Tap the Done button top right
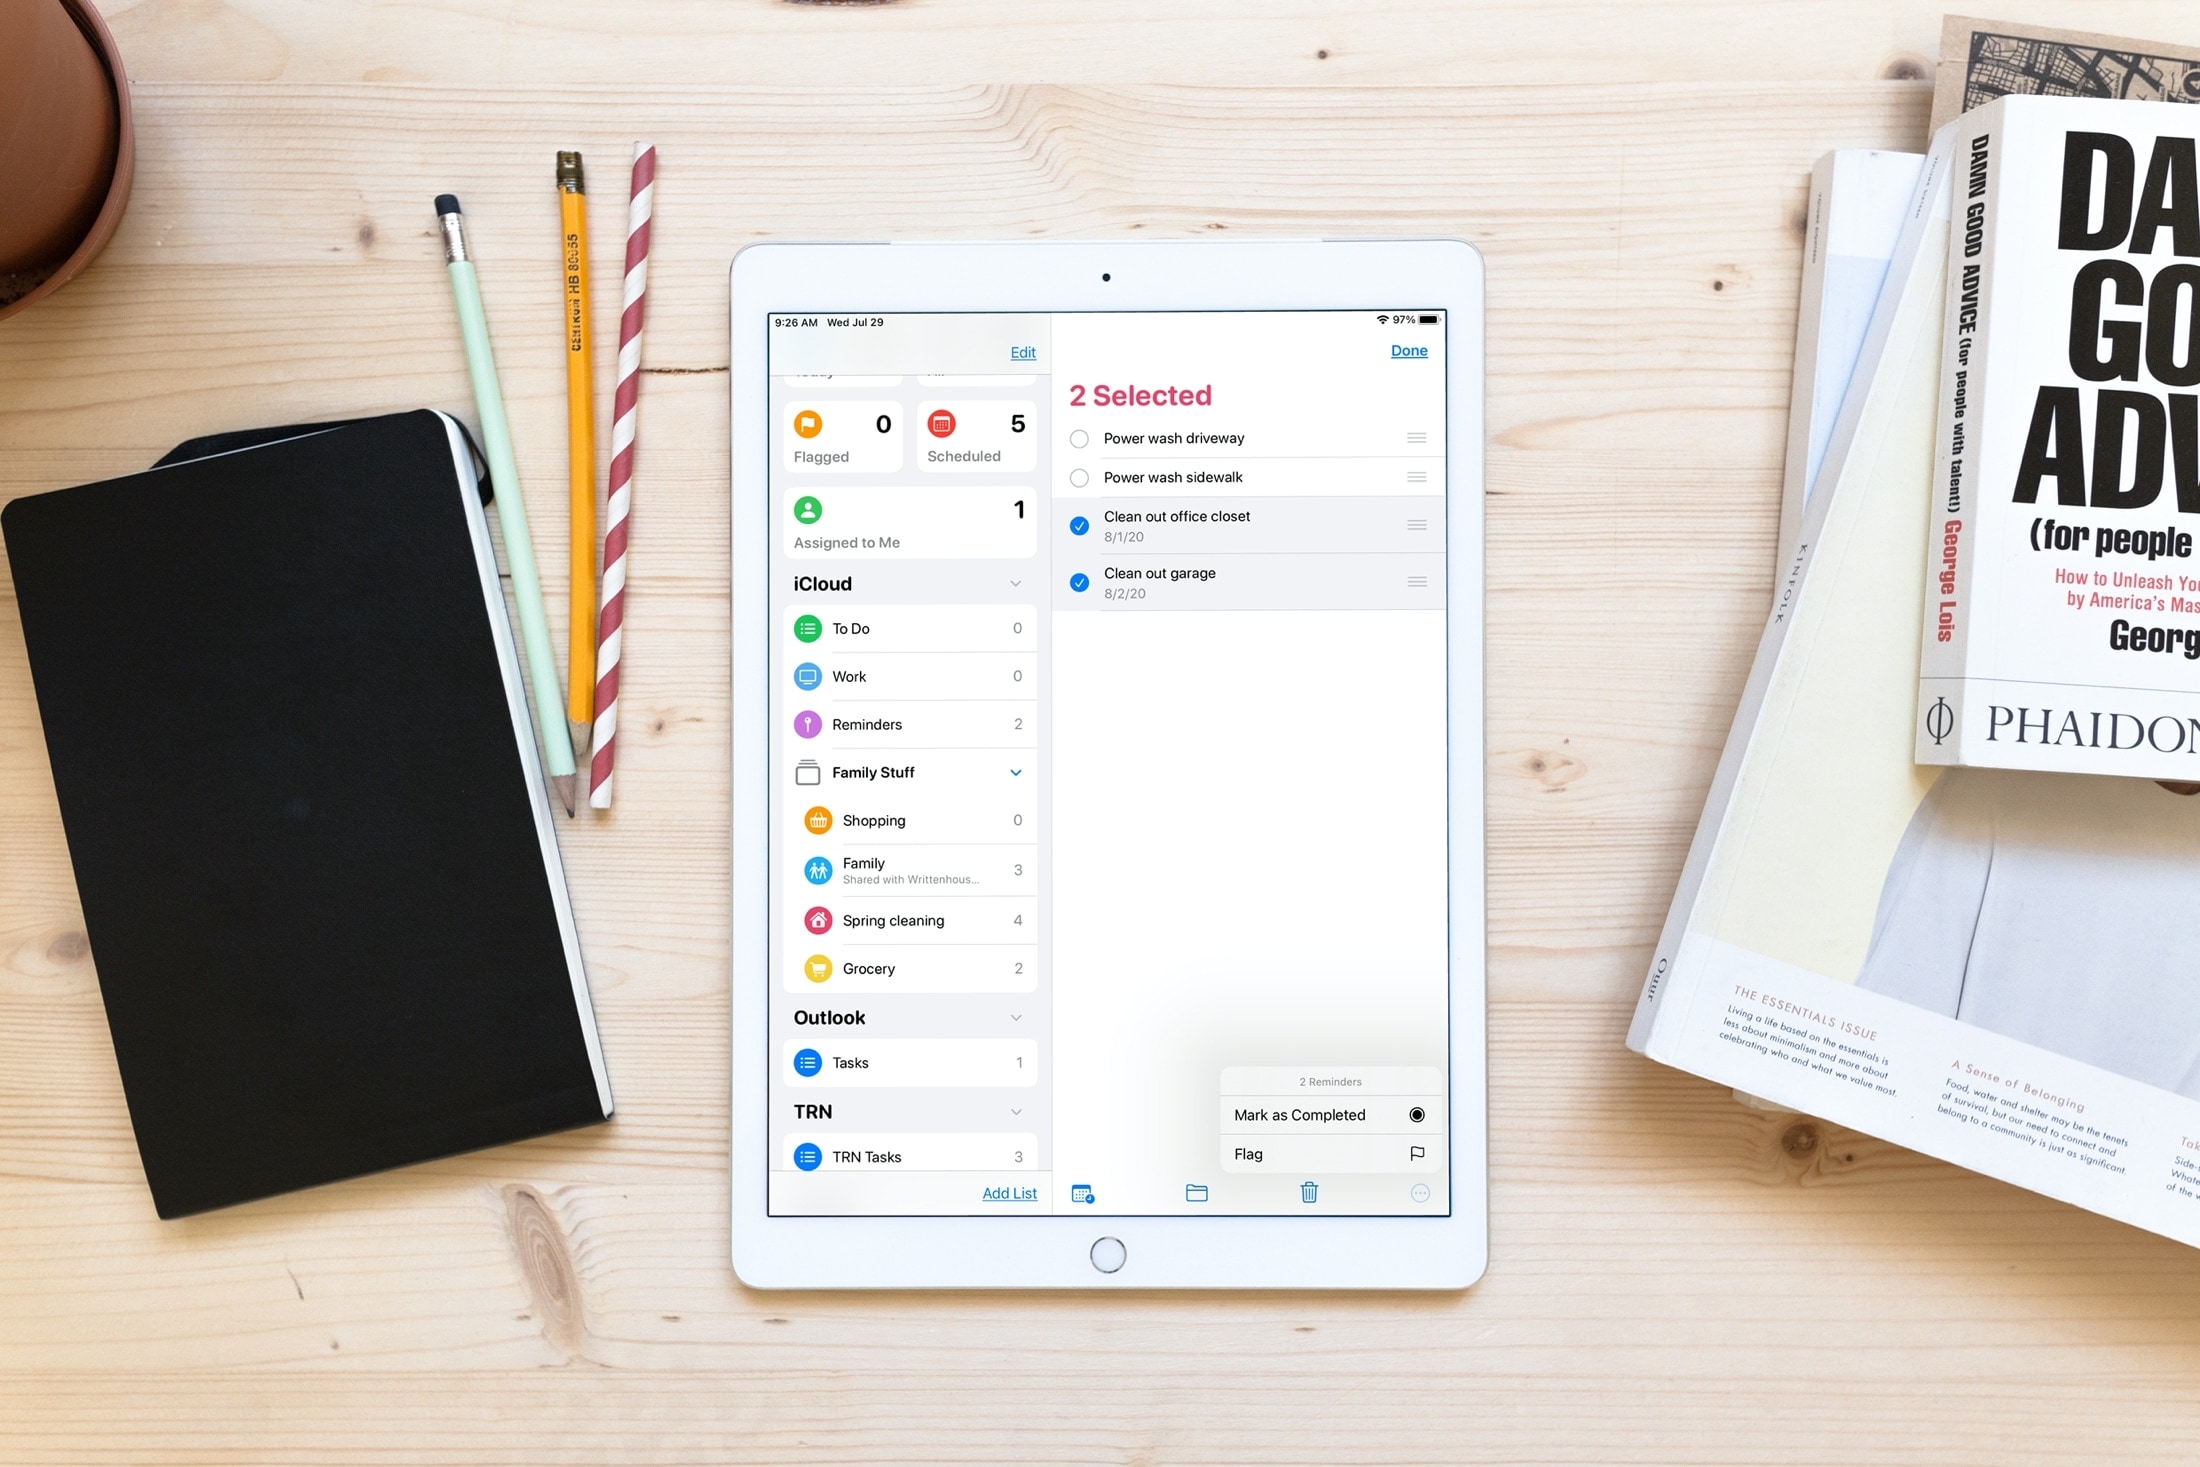The image size is (2200, 1467). (x=1408, y=350)
